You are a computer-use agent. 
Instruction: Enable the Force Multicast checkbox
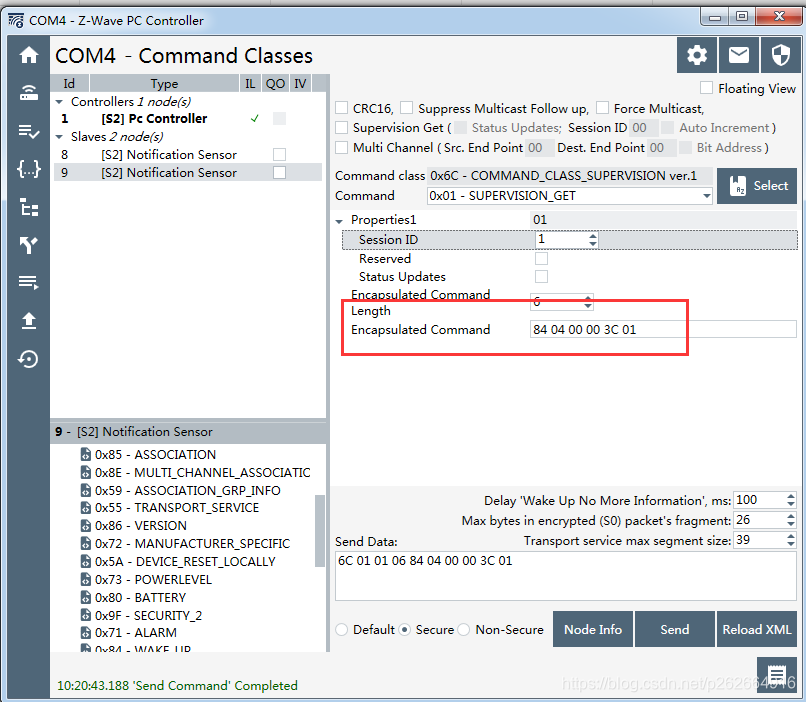point(602,108)
